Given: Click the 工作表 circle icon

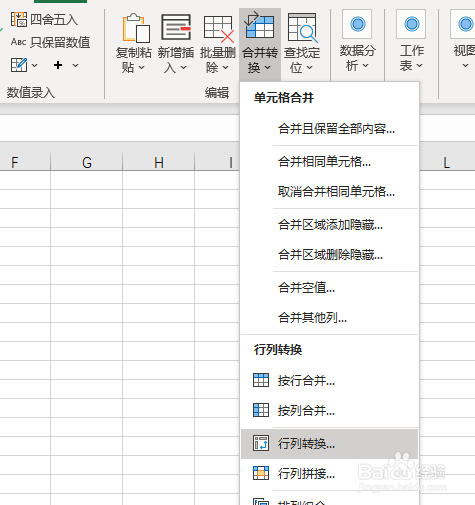Looking at the screenshot, I should [412, 24].
